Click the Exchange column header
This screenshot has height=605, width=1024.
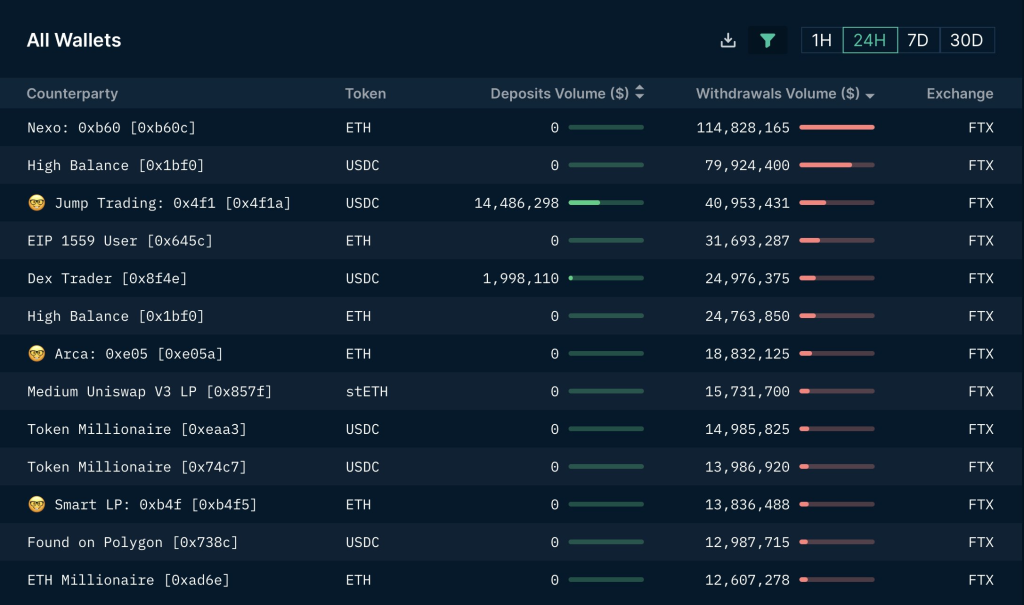959,93
